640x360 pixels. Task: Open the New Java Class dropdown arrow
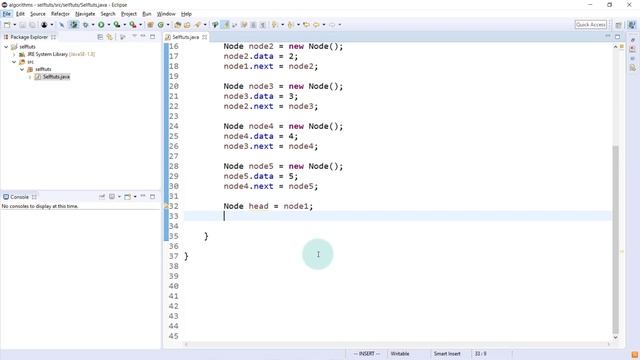point(168,25)
